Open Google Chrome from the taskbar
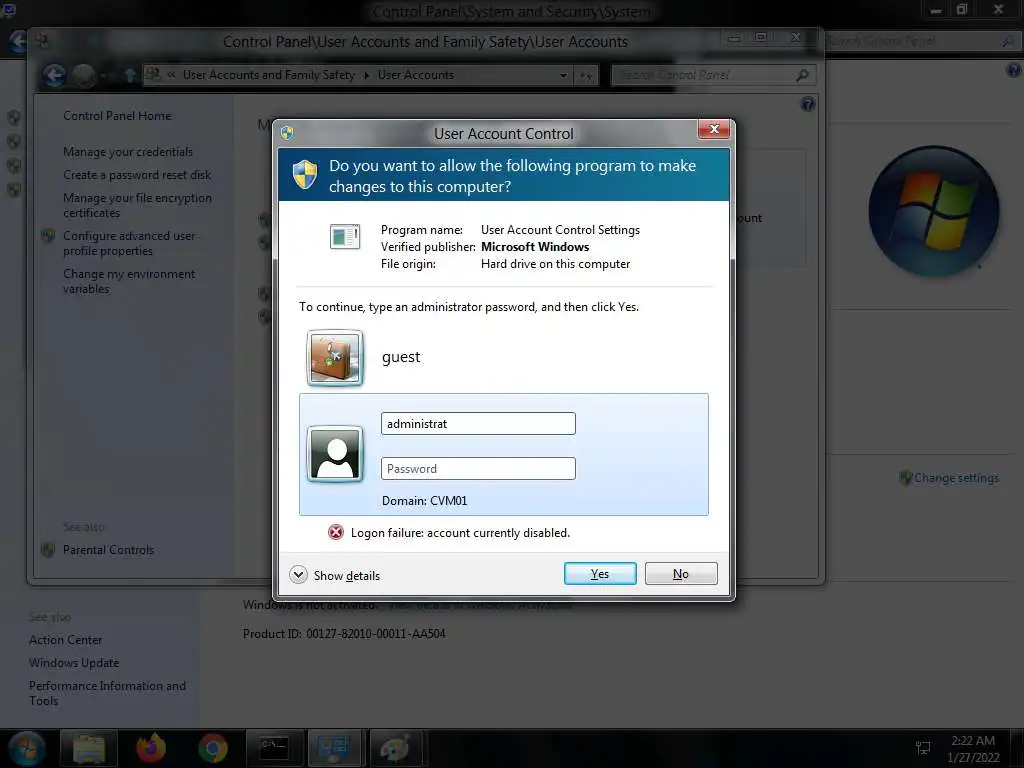1024x768 pixels. [x=213, y=748]
